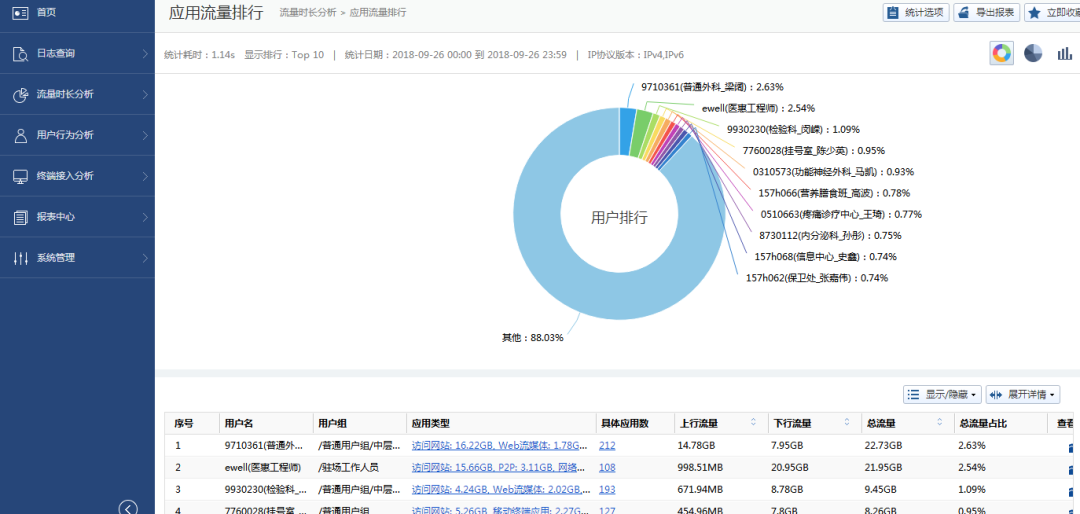This screenshot has height=514, width=1080.
Task: Click the 其他：88.03% chart label
Action: (x=532, y=338)
